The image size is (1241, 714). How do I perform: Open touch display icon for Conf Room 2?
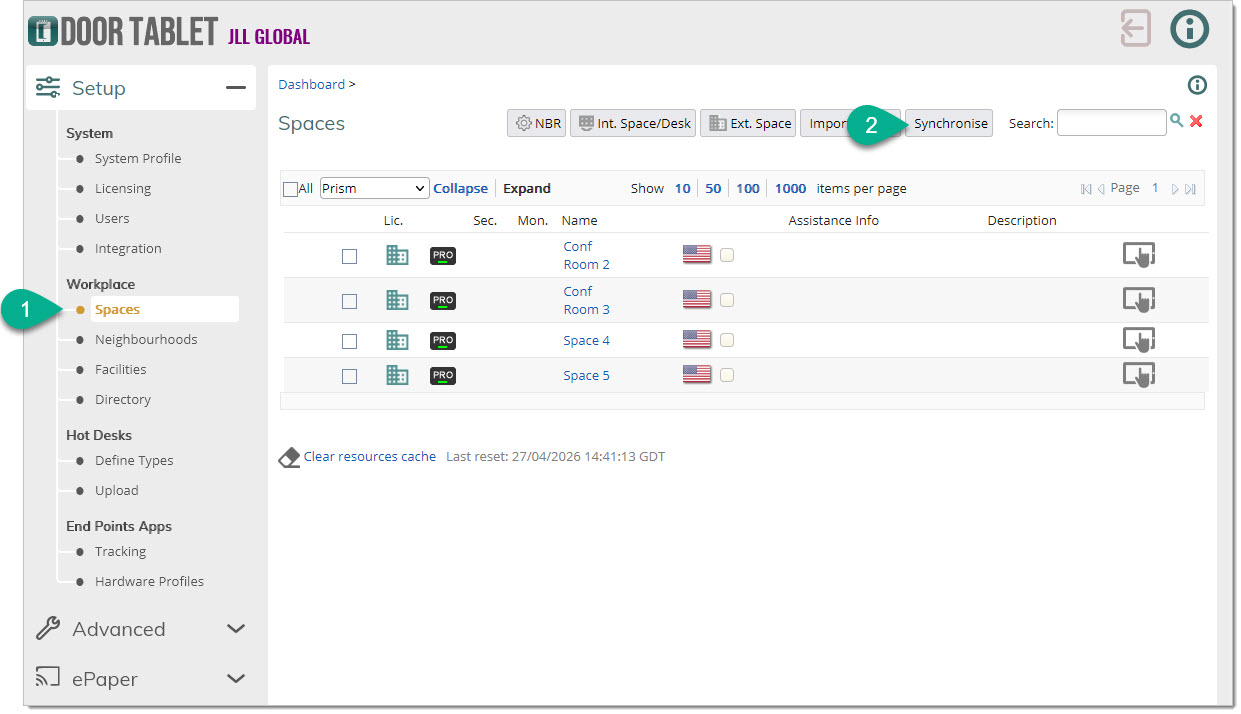pos(1138,255)
